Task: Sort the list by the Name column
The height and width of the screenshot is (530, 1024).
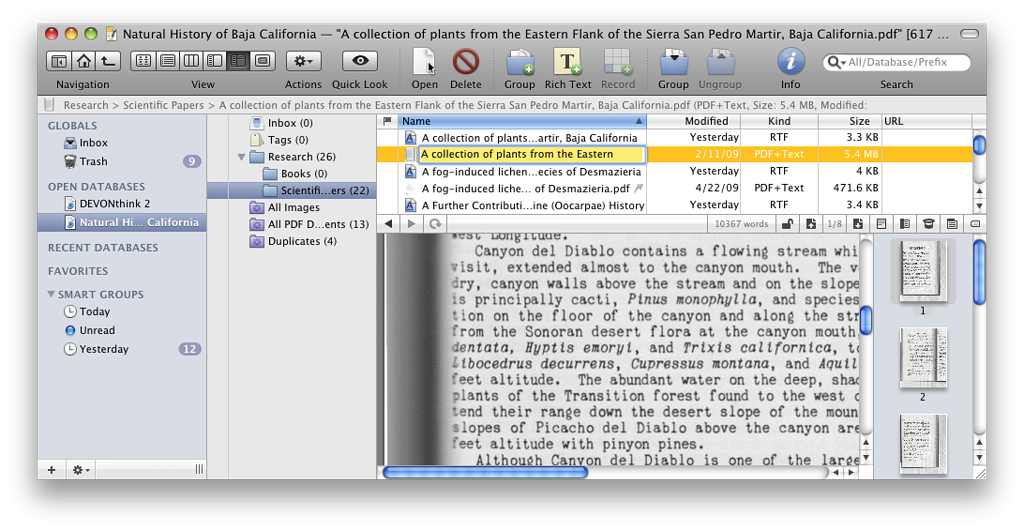Action: pyautogui.click(x=522, y=121)
